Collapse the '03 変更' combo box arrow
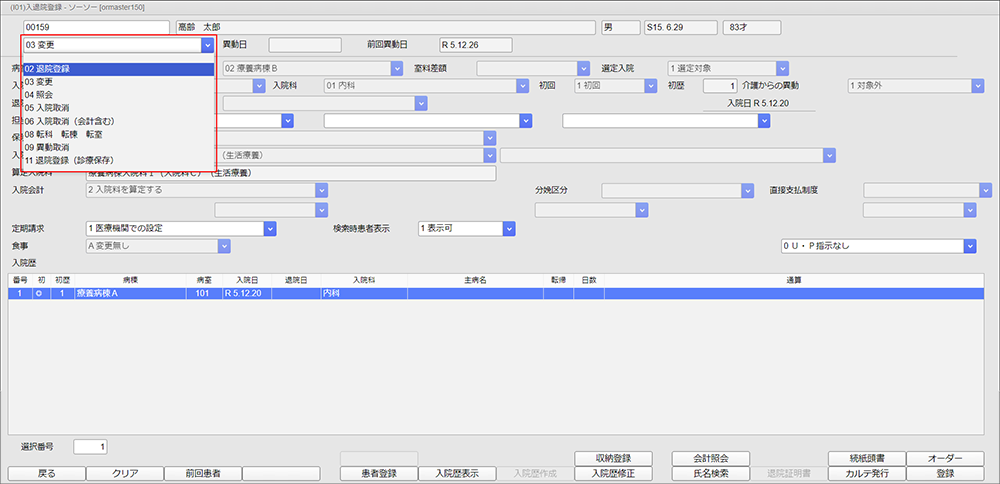Viewport: 1000px width, 484px height. (207, 45)
